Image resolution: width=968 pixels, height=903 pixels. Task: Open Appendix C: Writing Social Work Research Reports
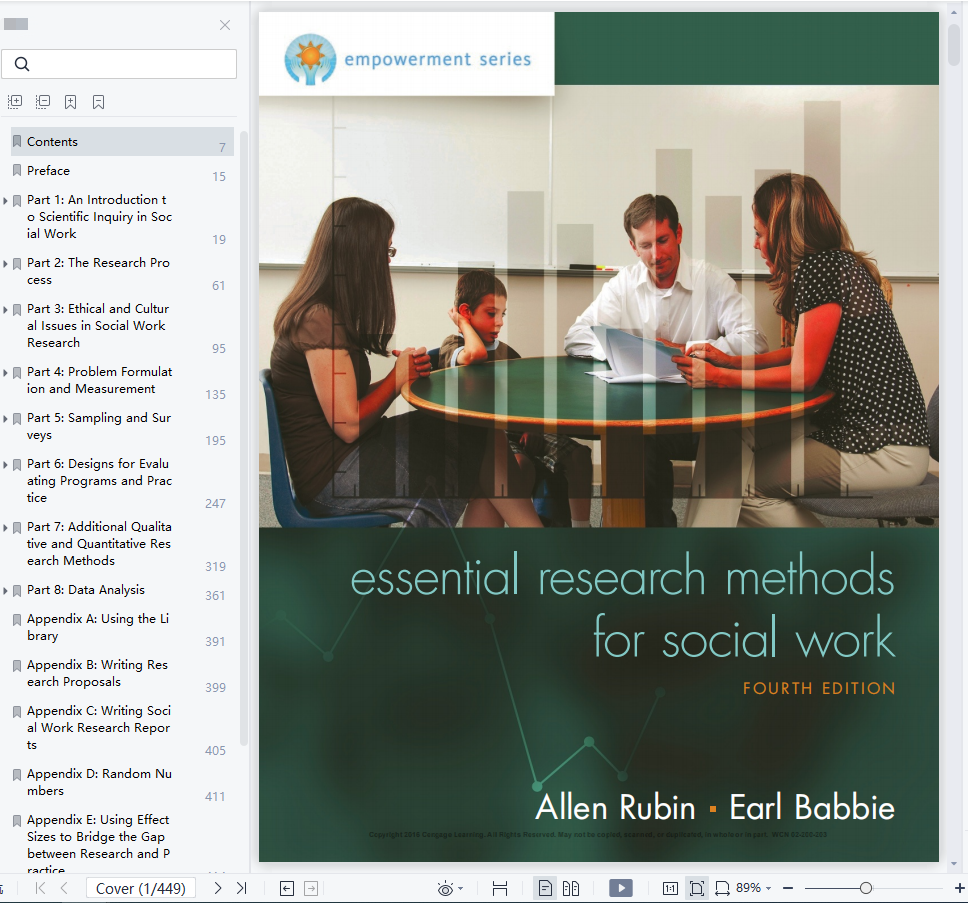(x=99, y=728)
